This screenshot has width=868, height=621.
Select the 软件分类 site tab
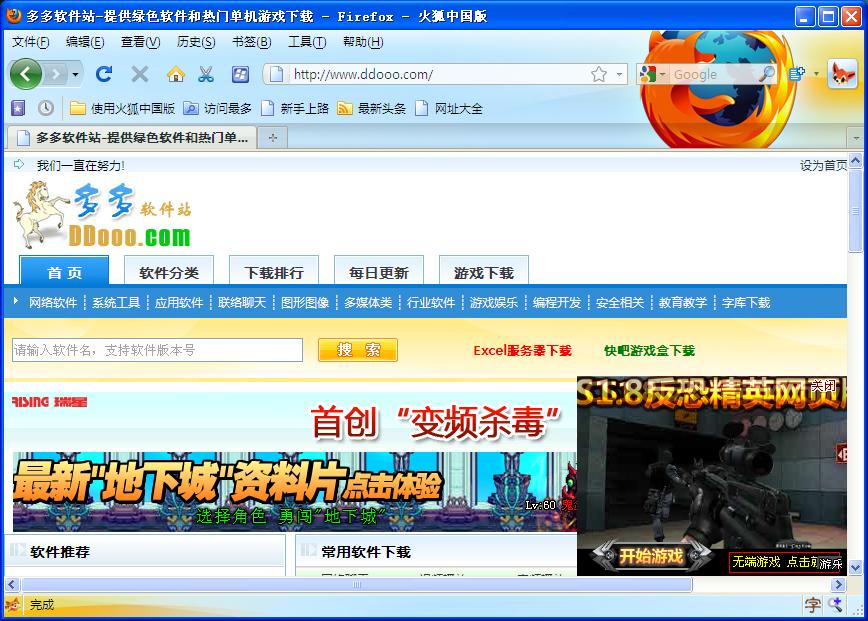(x=169, y=271)
